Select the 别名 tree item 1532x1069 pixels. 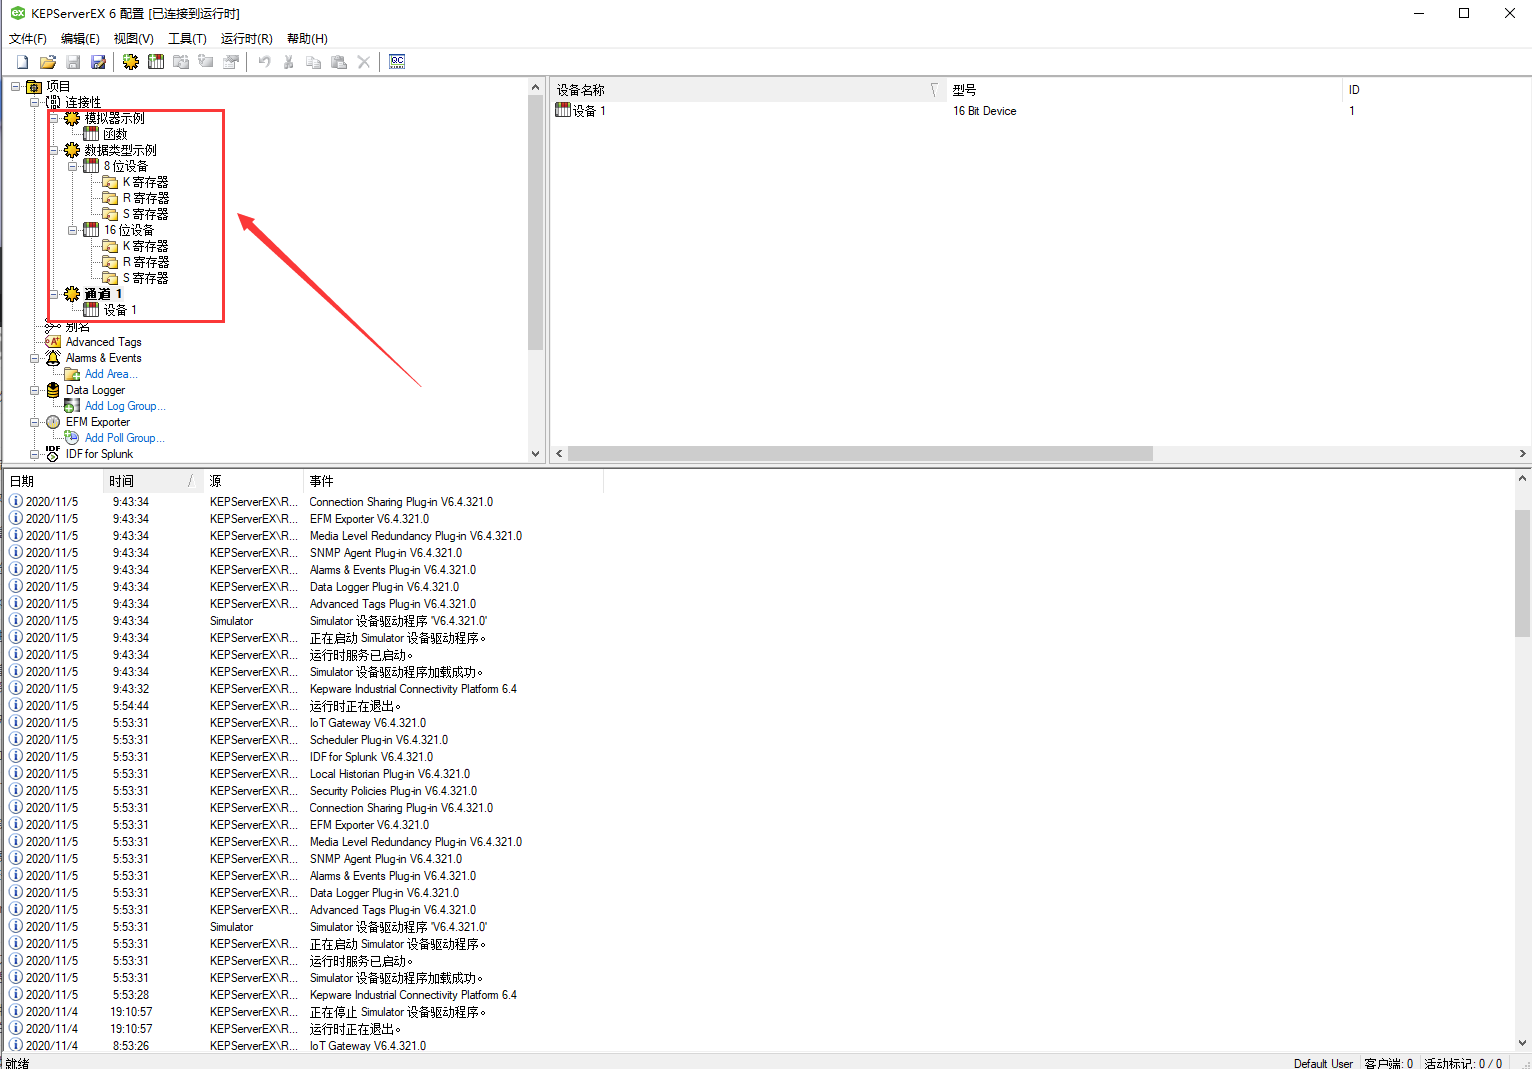pyautogui.click(x=78, y=327)
